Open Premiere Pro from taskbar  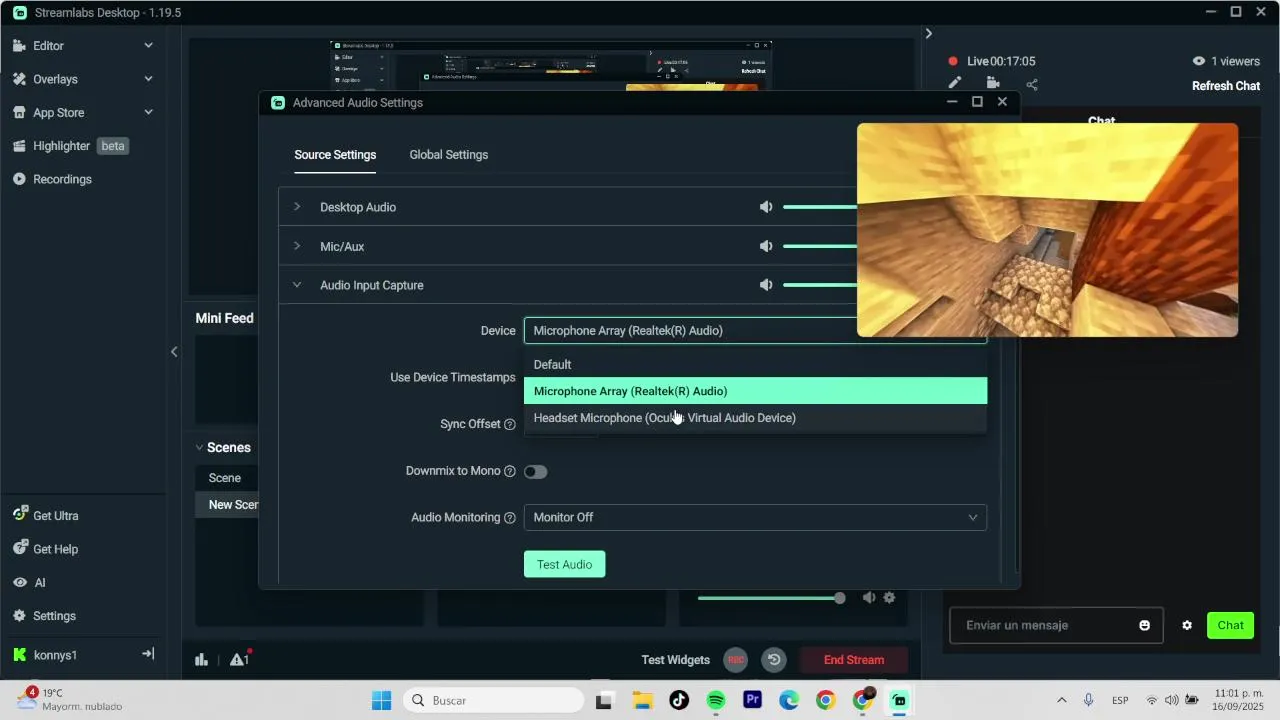pos(753,700)
